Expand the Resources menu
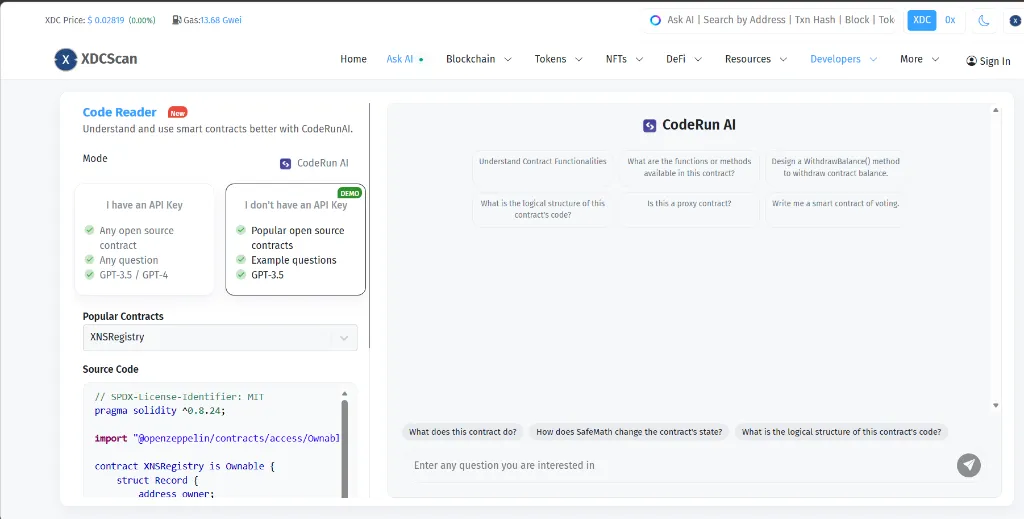This screenshot has width=1024, height=519. coord(756,59)
